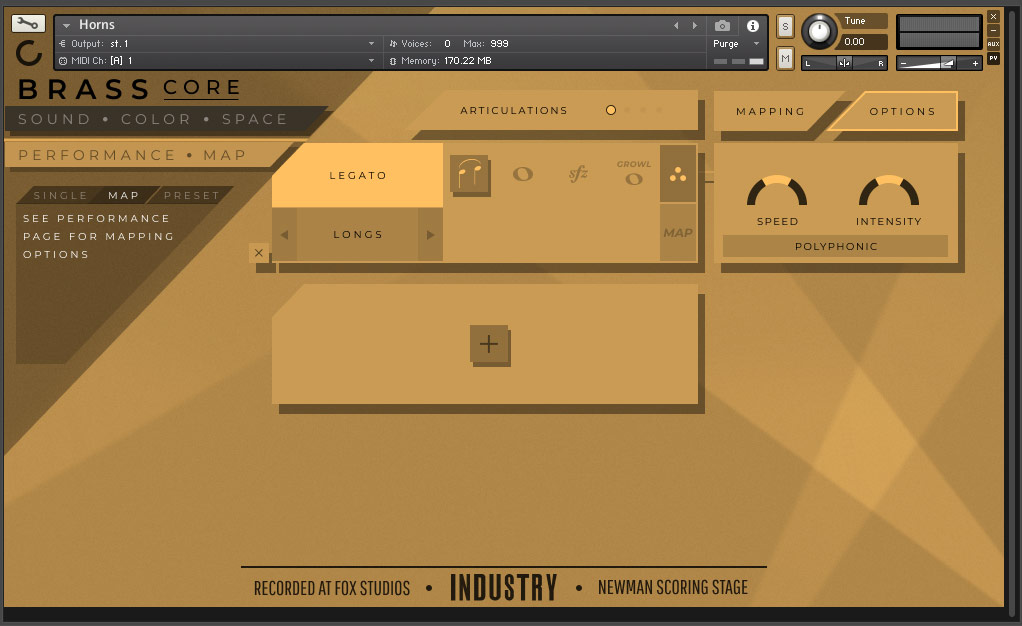Select the legato notes articulation icon
The image size is (1022, 626).
click(469, 174)
